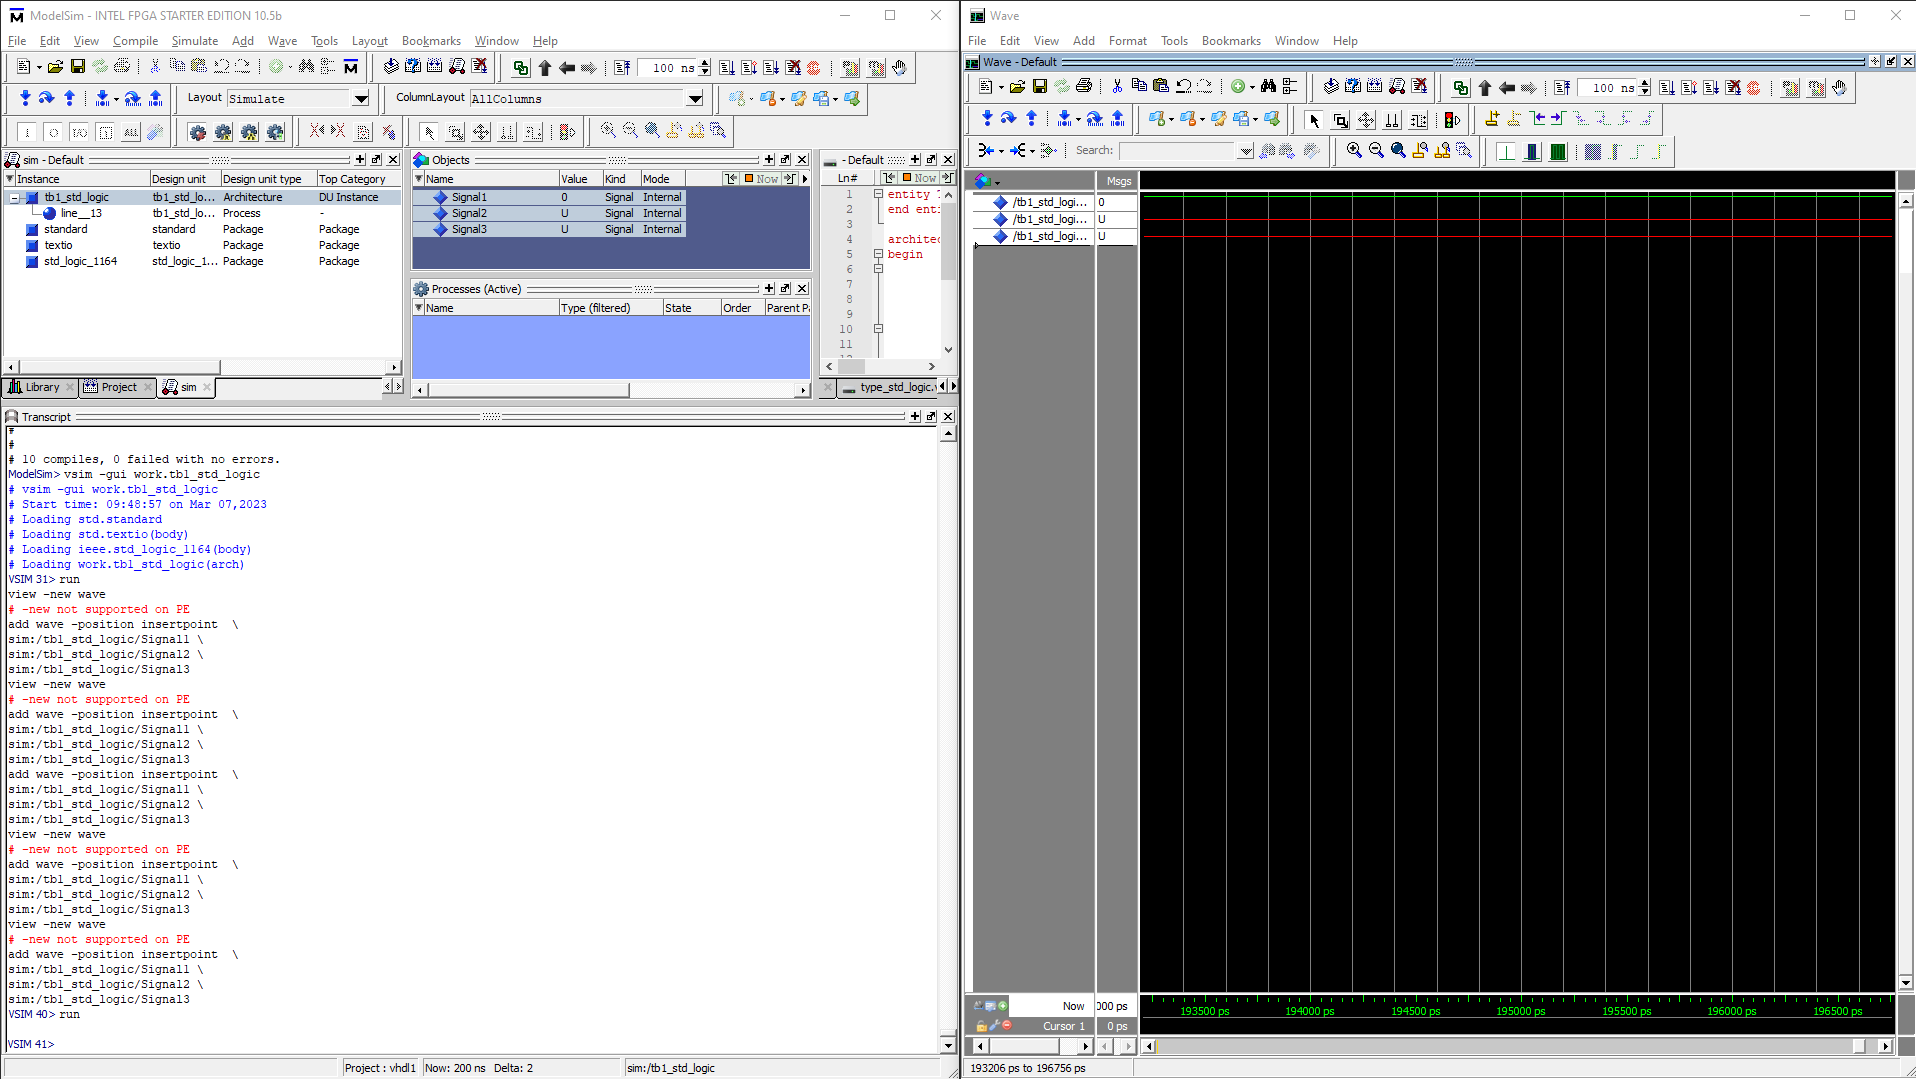Click the Find Previous Transition icon in Wave toolbar
The width and height of the screenshot is (1916, 1079).
click(x=1537, y=119)
